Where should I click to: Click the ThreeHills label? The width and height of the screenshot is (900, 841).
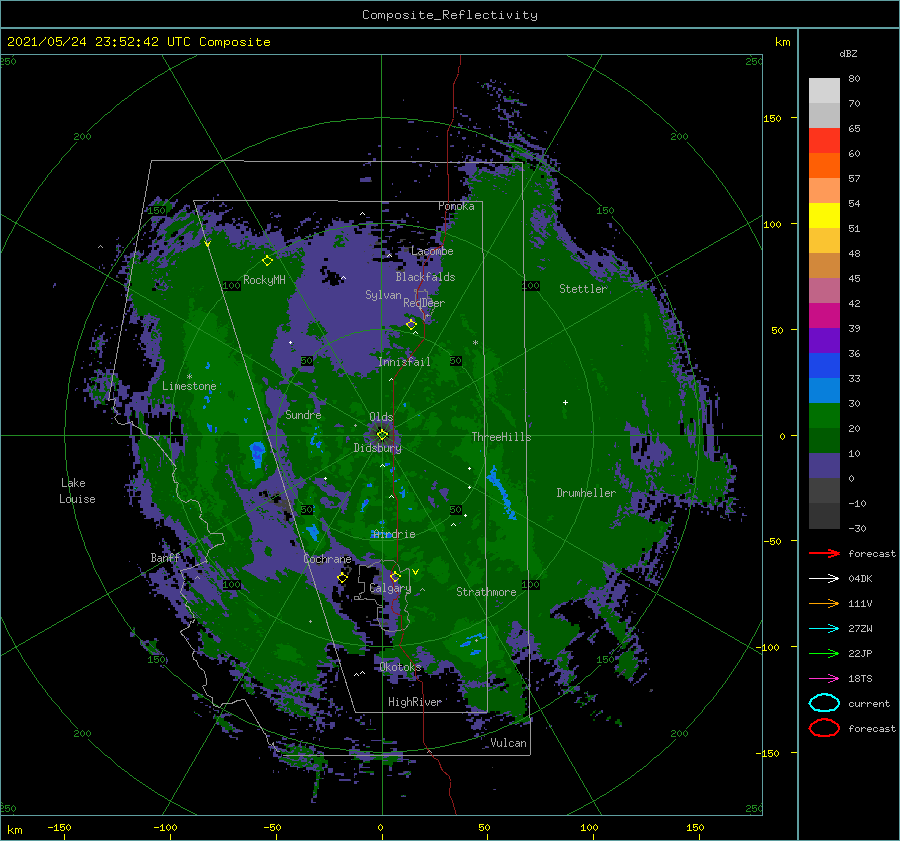501,437
